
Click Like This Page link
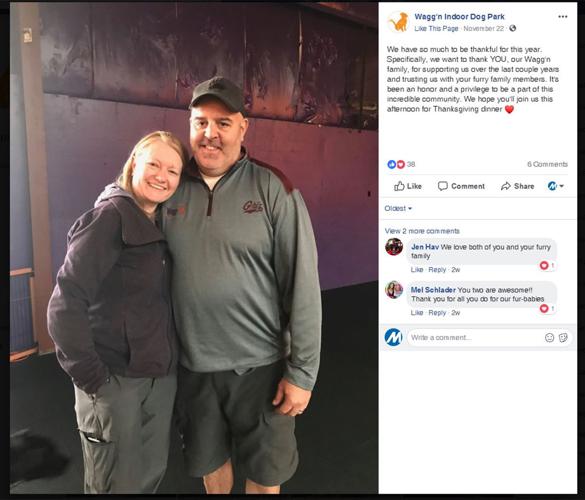coord(436,28)
